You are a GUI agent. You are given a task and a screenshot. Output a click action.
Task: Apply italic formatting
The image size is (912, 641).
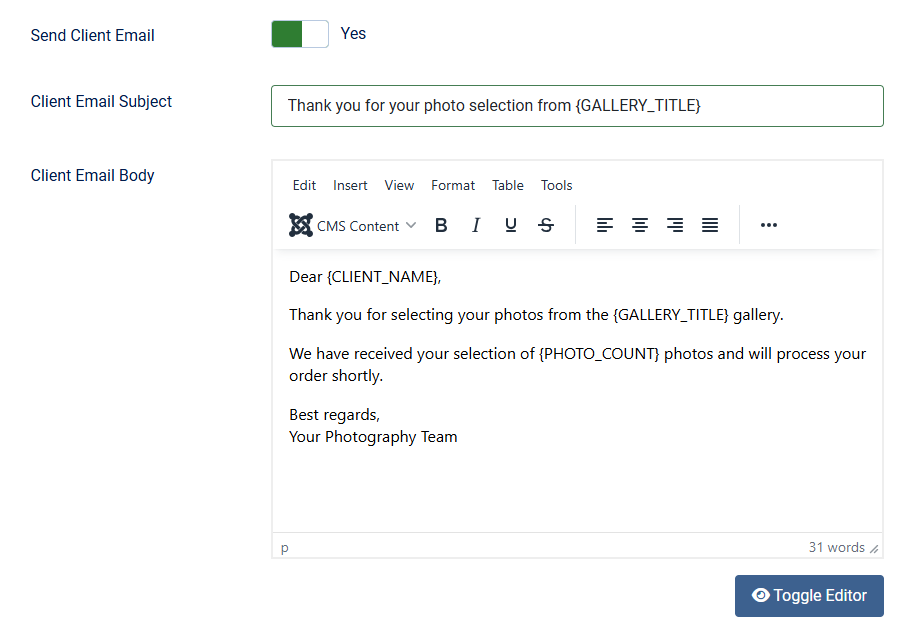pyautogui.click(x=476, y=225)
